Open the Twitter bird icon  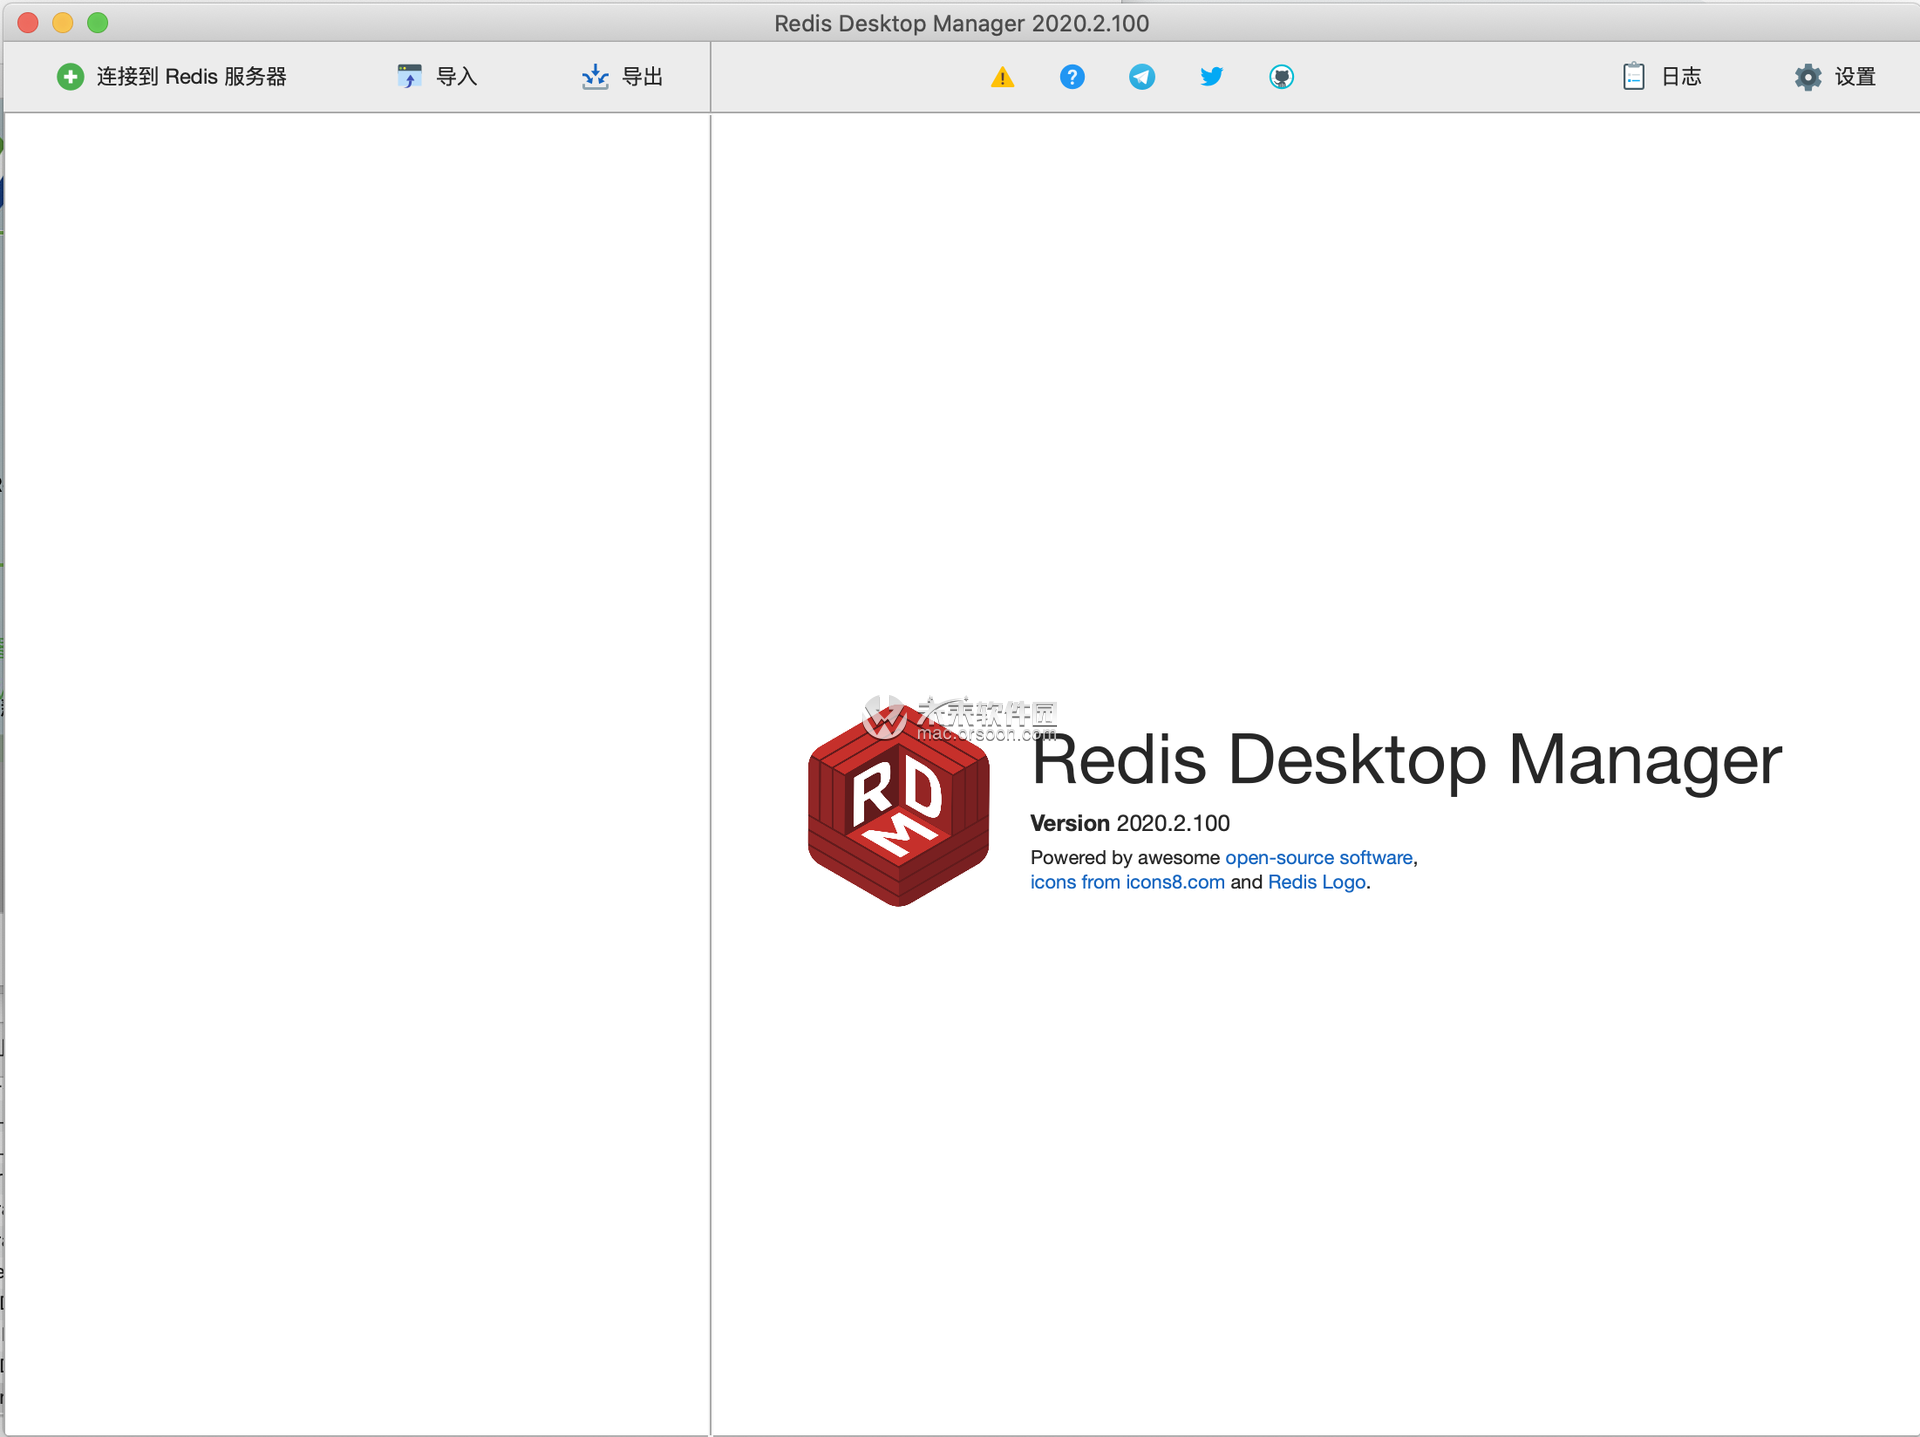(1211, 77)
